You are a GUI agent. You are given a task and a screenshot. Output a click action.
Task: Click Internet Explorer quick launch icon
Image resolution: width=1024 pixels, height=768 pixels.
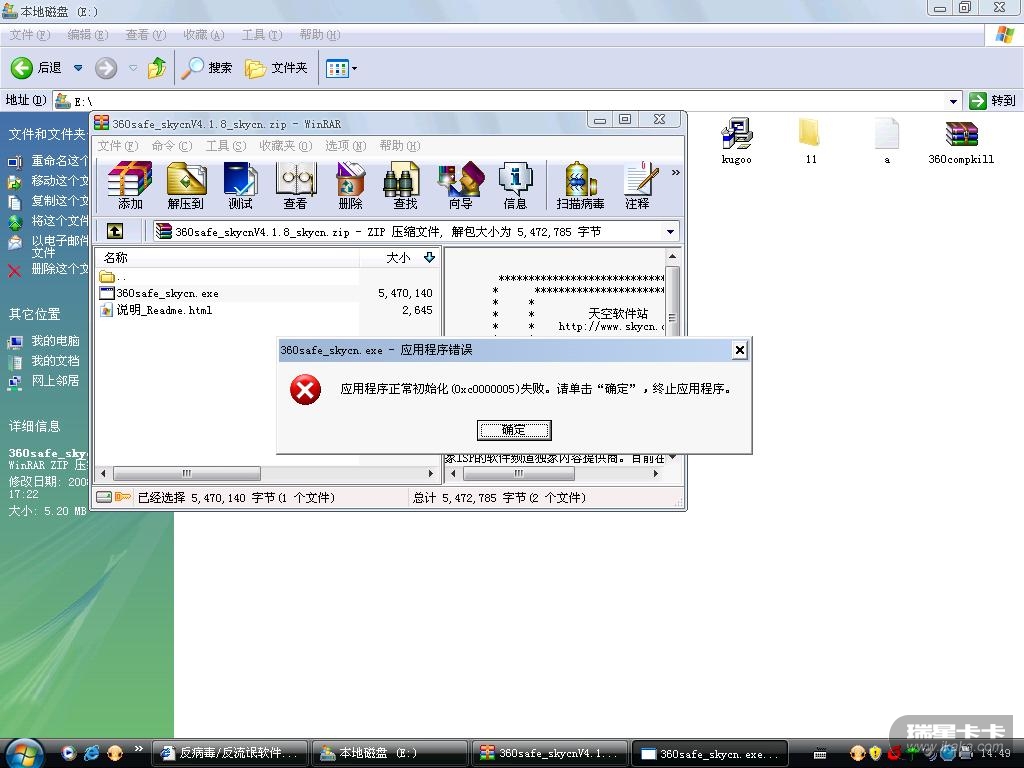point(91,752)
